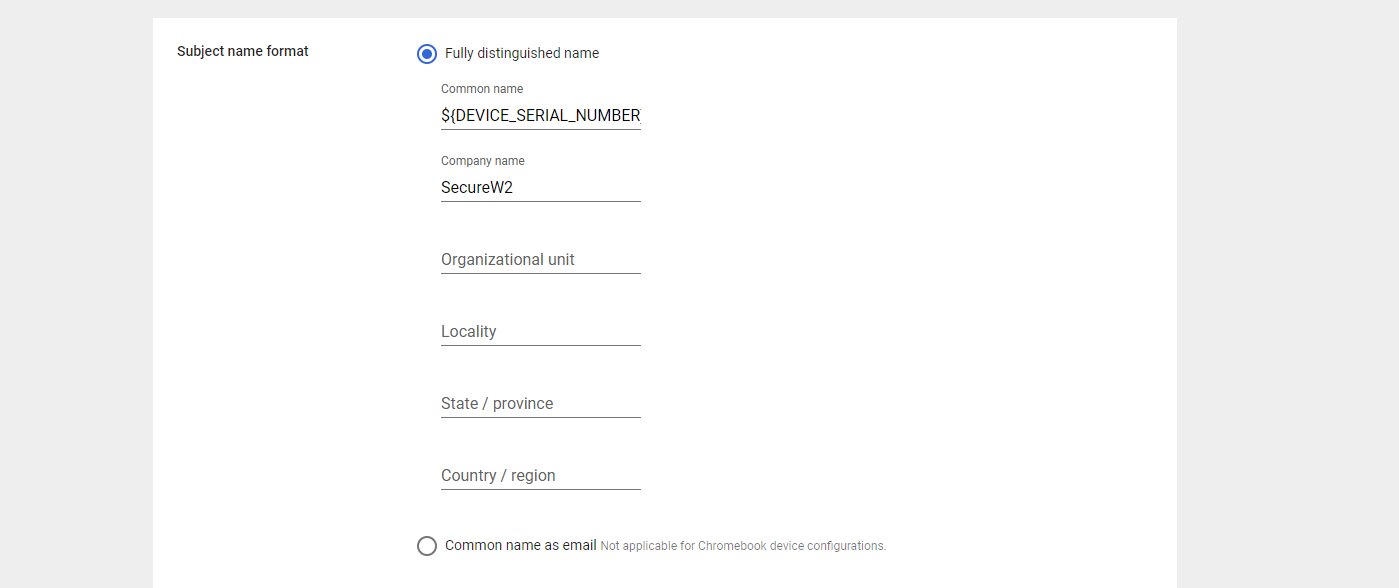Select the Fully distinguished name radio button

point(427,54)
